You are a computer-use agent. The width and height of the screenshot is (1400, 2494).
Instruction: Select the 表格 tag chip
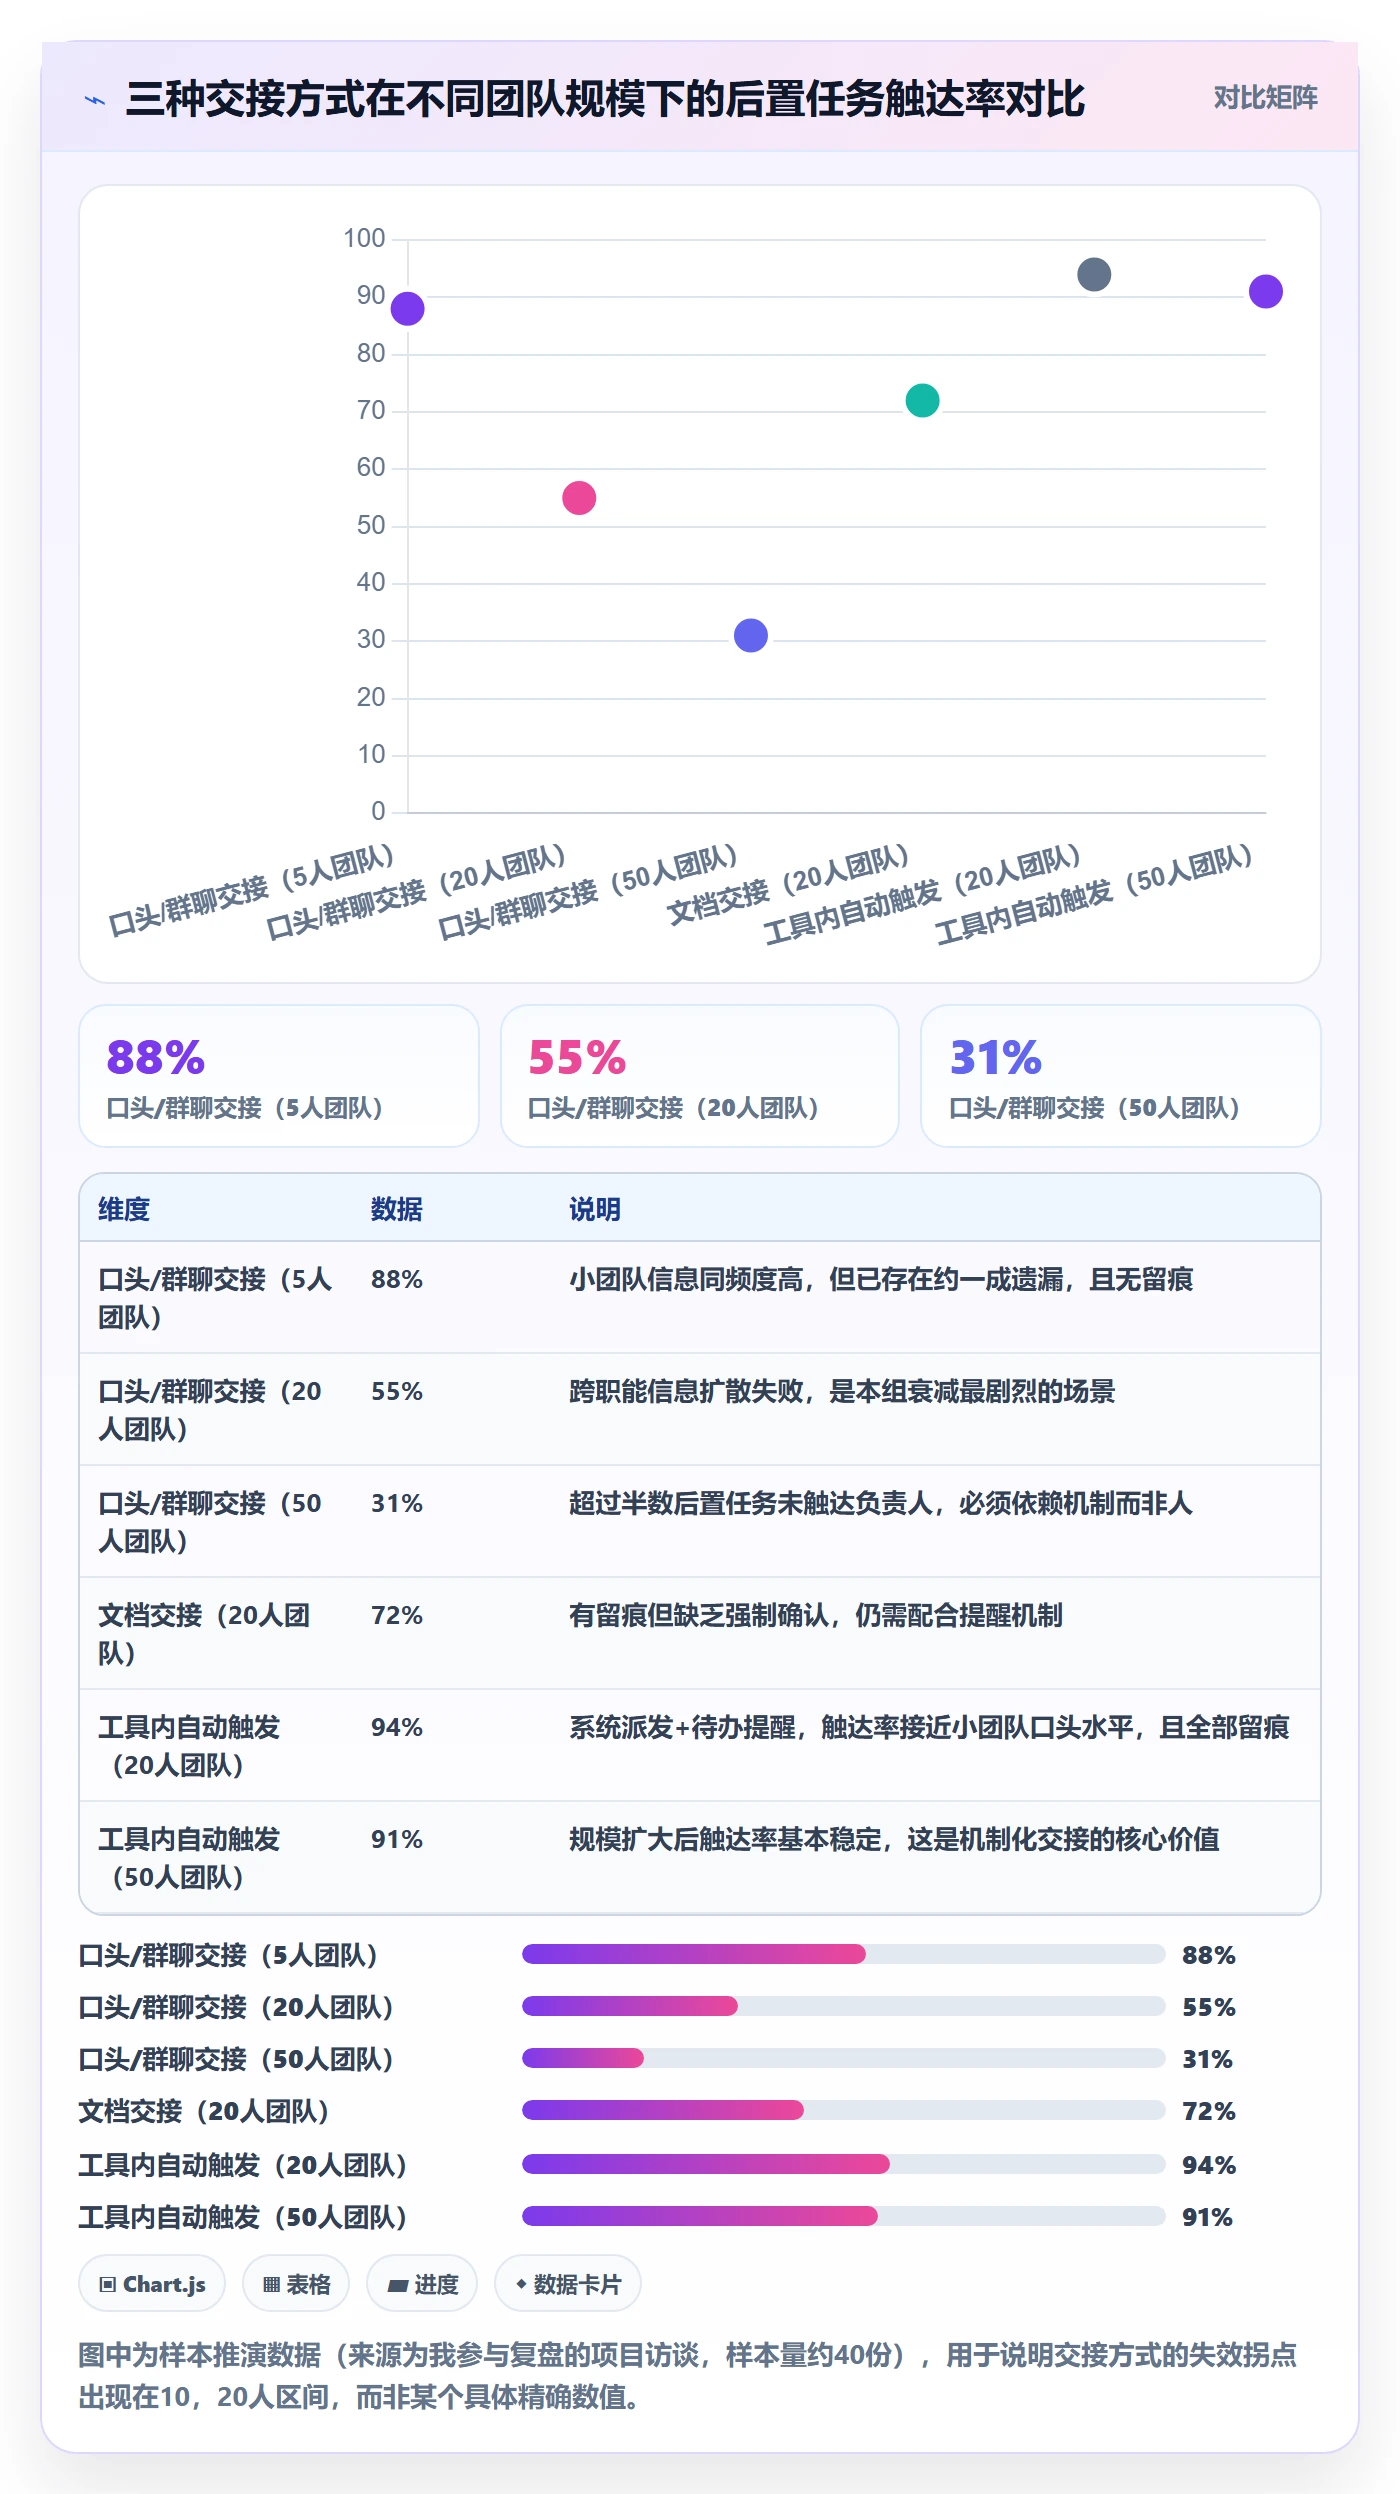(x=296, y=2284)
